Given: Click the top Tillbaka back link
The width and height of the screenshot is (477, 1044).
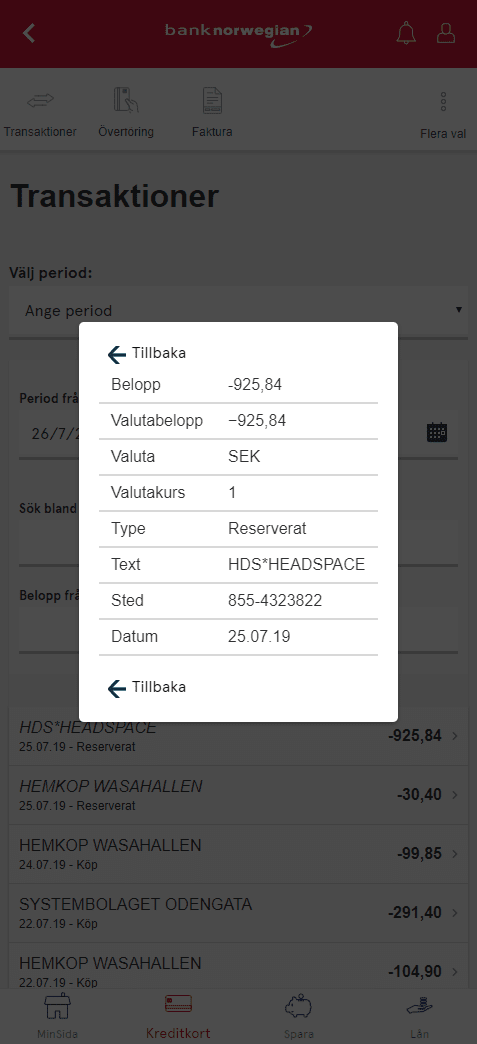Looking at the screenshot, I should (x=147, y=354).
